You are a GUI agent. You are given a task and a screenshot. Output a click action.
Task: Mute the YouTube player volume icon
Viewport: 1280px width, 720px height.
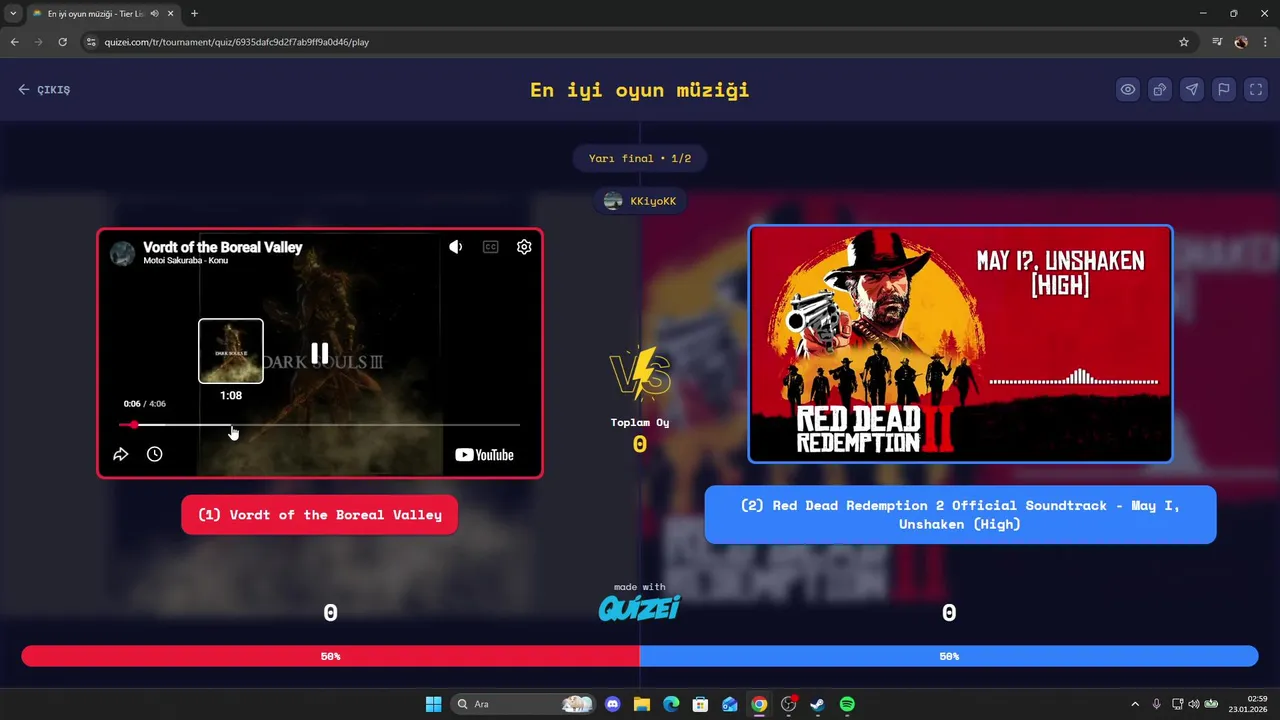[x=456, y=247]
